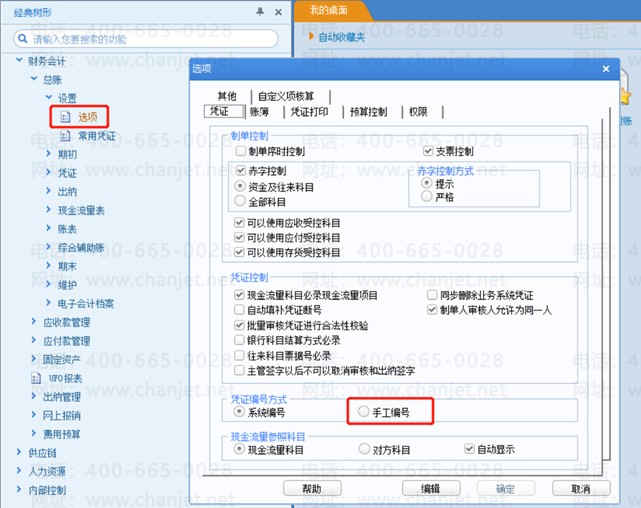Expand the 出纳 node
The height and width of the screenshot is (508, 641).
[x=49, y=191]
